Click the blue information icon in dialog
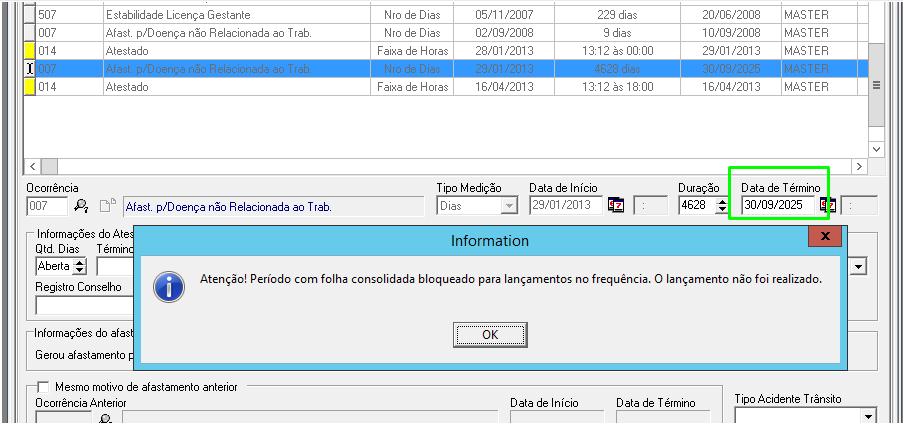903x424 pixels. point(169,287)
